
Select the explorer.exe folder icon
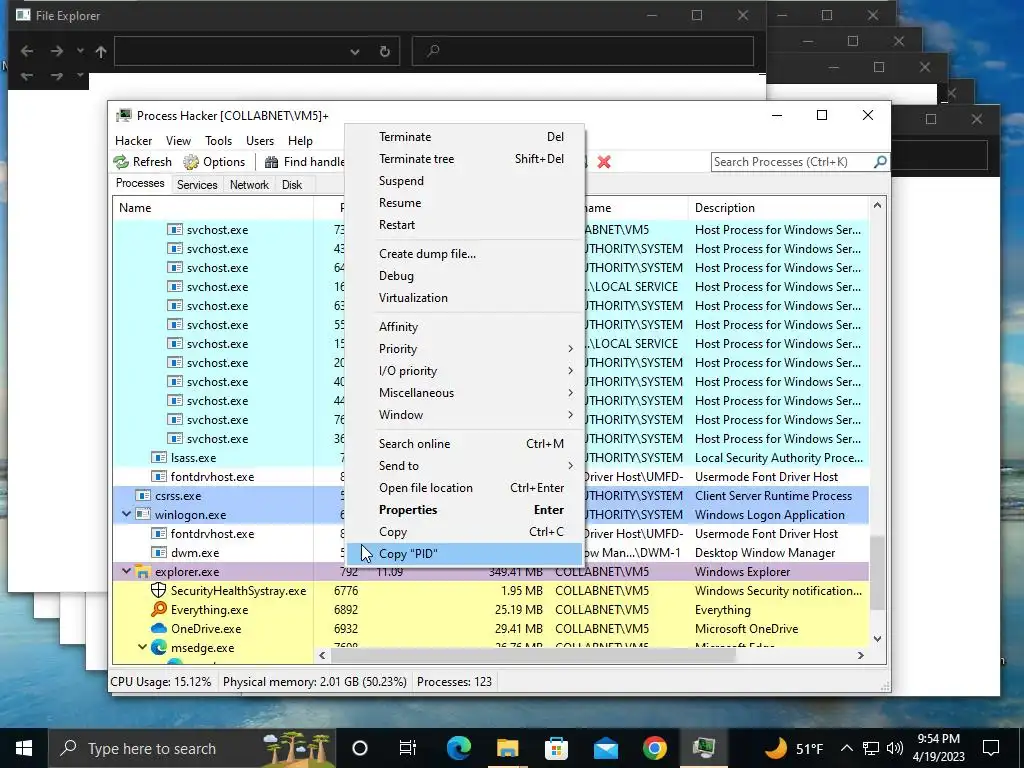coord(143,571)
